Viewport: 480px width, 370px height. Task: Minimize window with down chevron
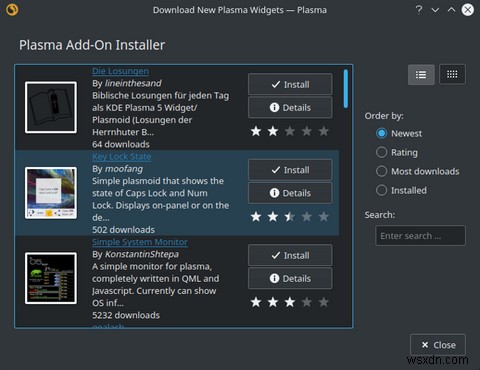[435, 10]
